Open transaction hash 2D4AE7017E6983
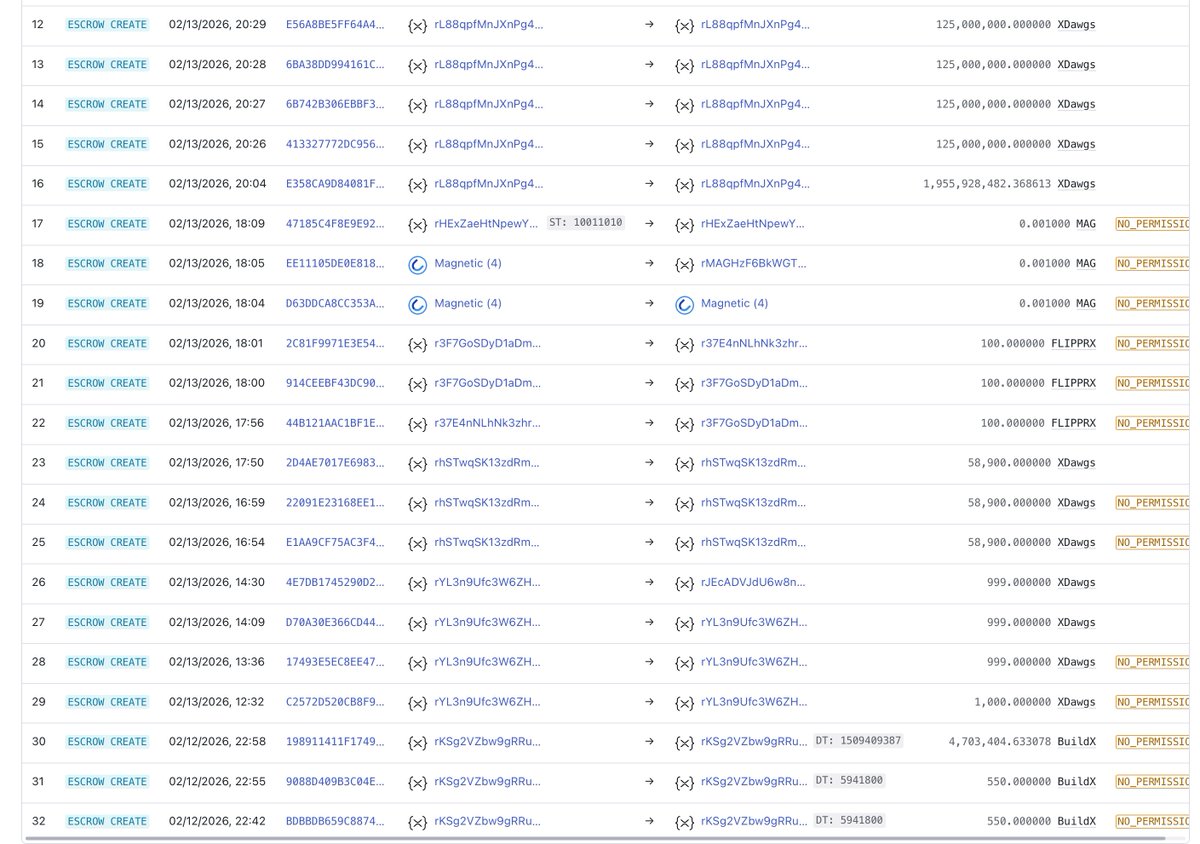Viewport: 1200px width, 844px height. (335, 463)
